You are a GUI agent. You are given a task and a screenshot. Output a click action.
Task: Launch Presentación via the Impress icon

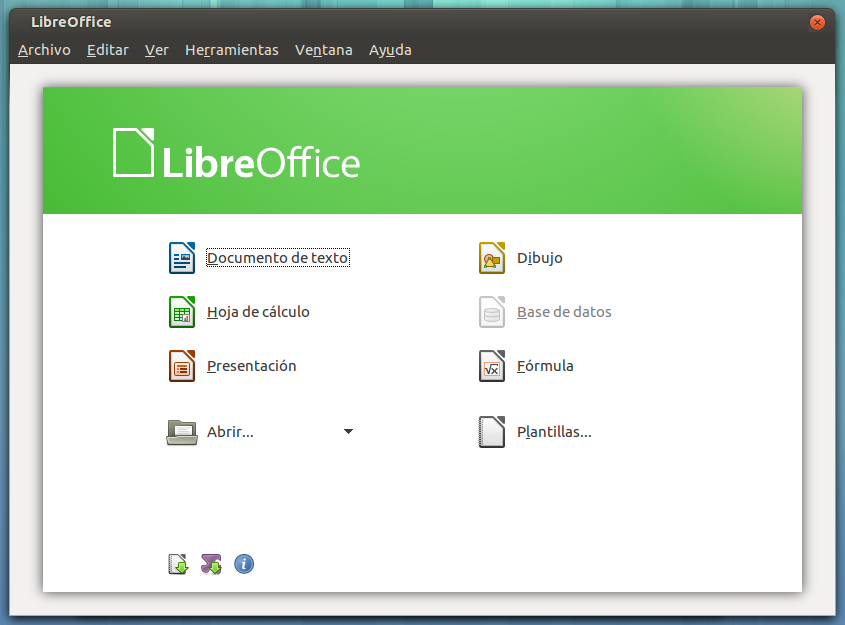(182, 365)
